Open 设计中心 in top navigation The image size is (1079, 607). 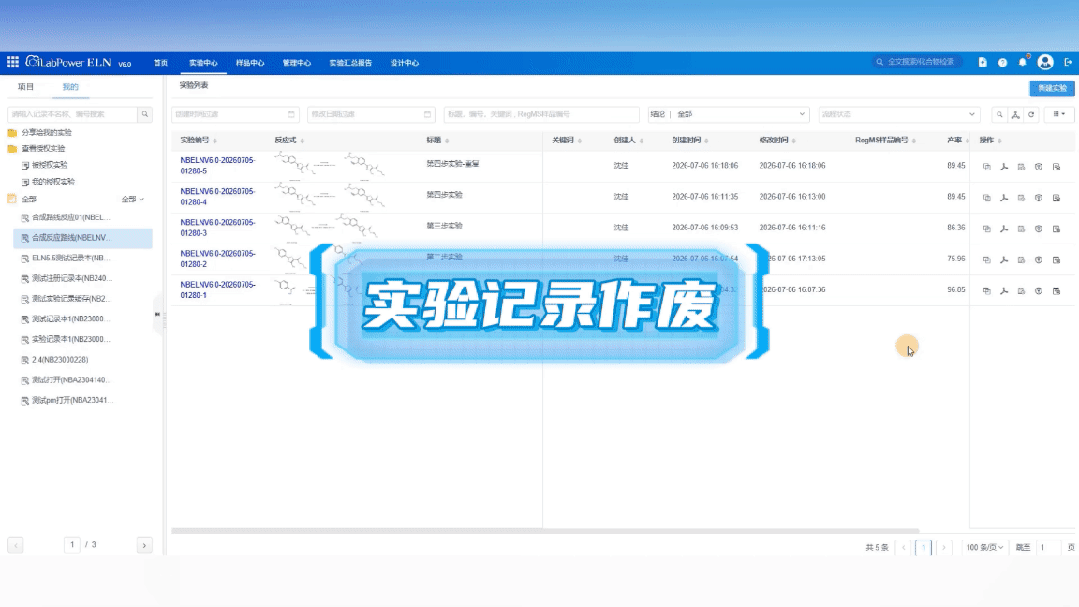[405, 63]
